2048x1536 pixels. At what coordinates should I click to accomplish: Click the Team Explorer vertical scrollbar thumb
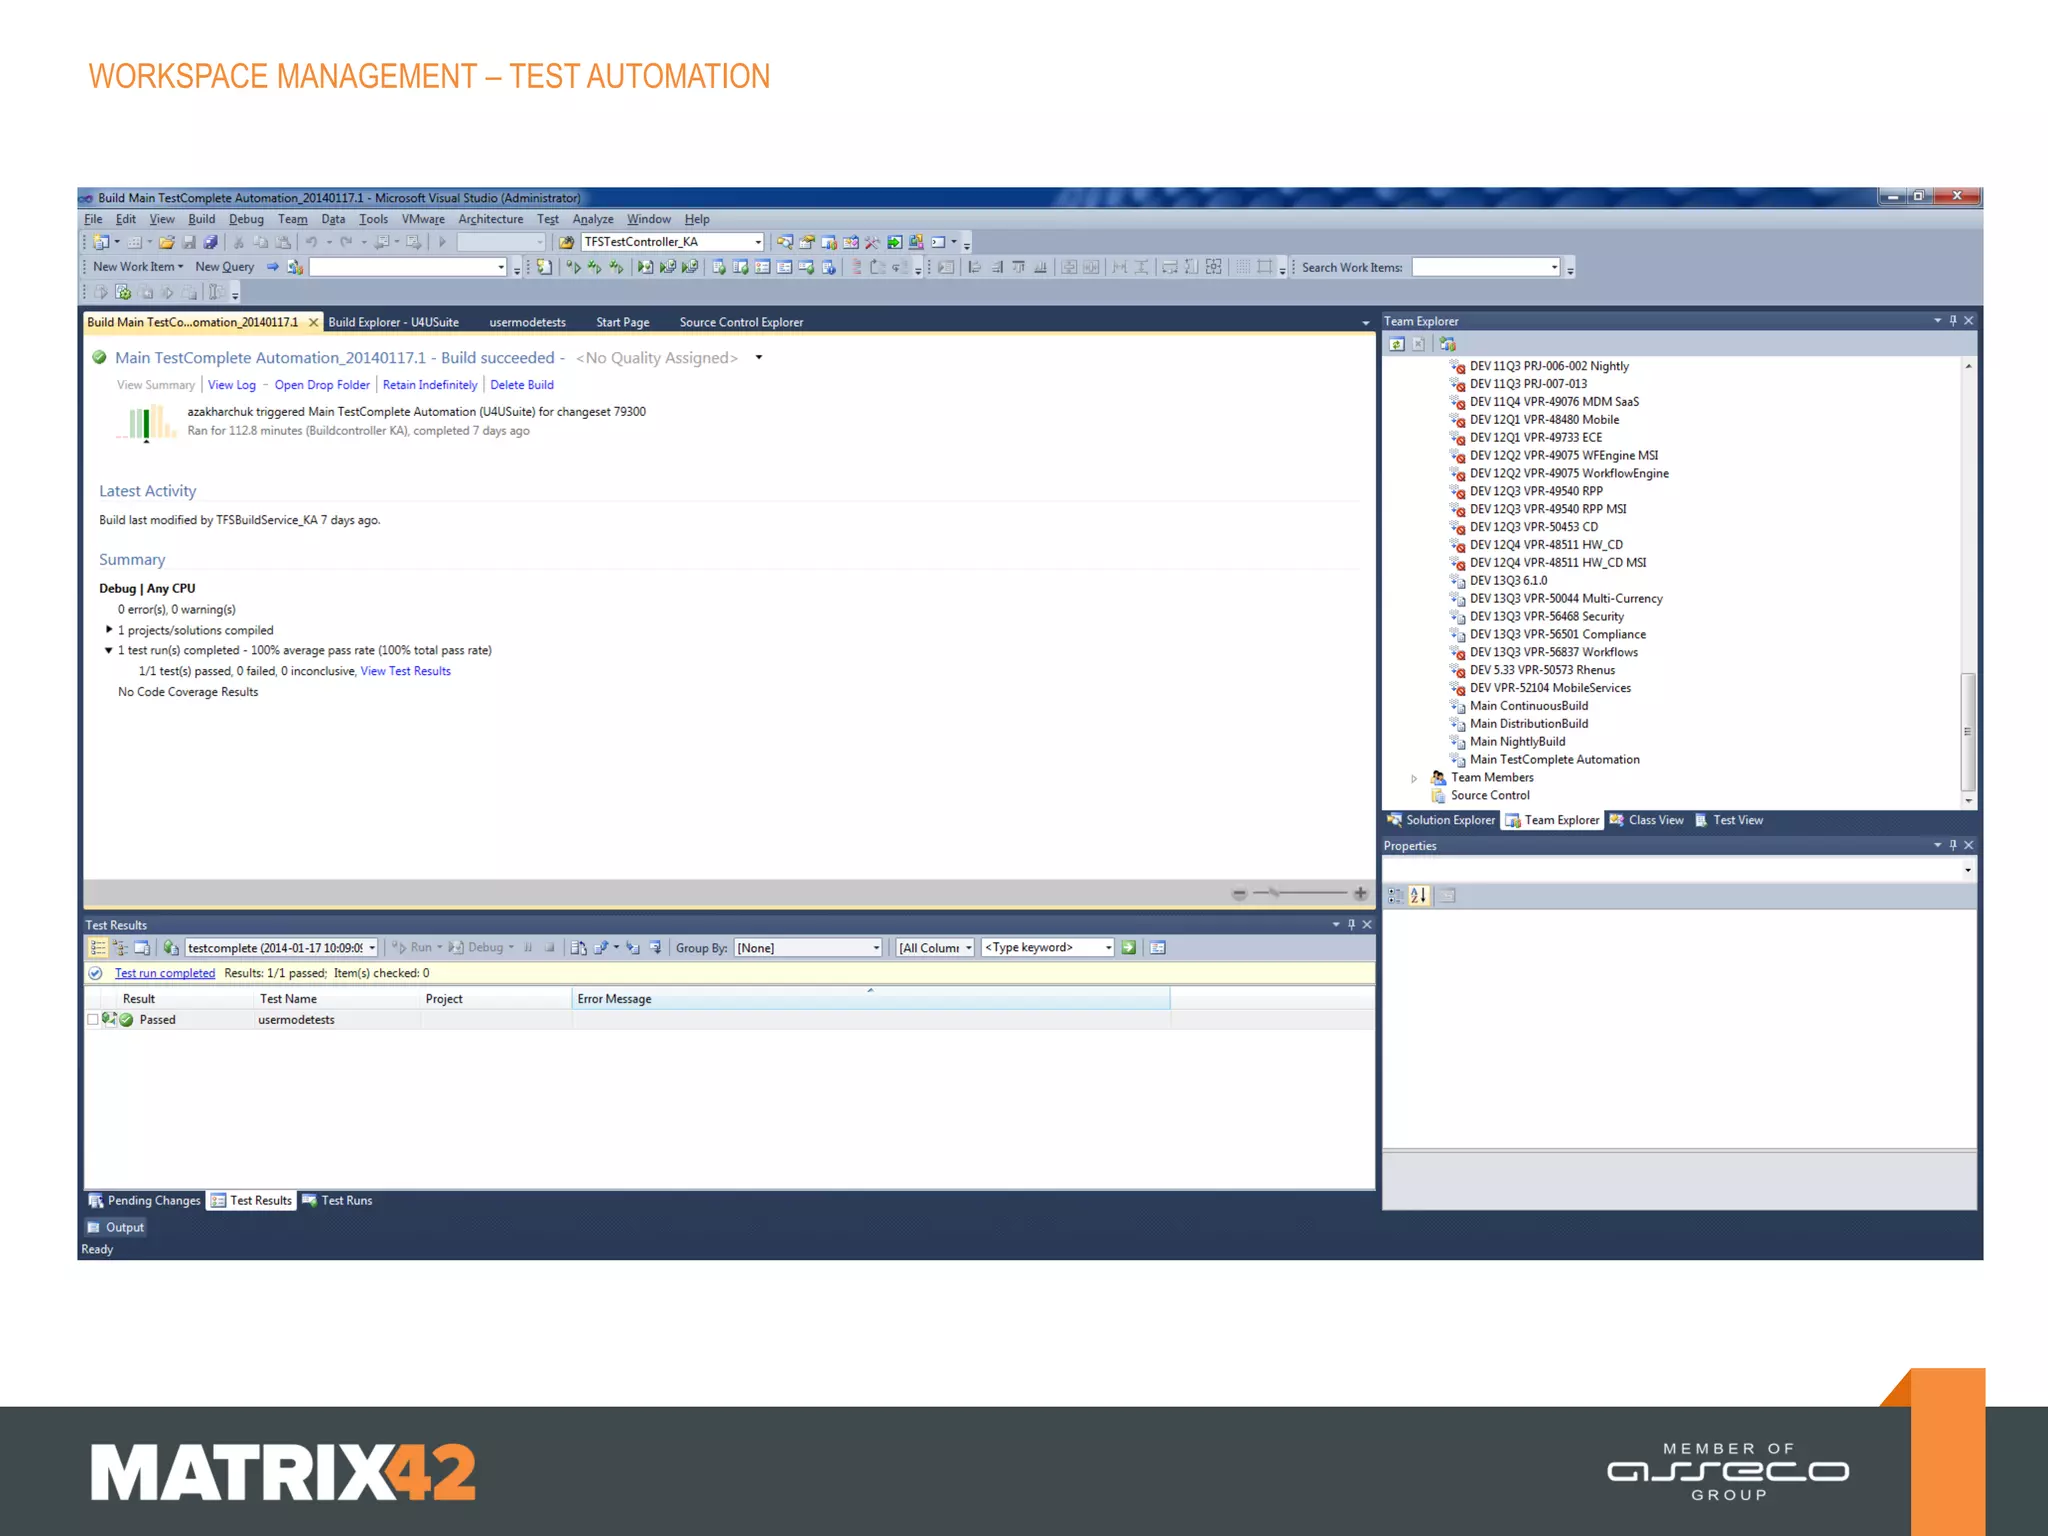[x=1968, y=732]
